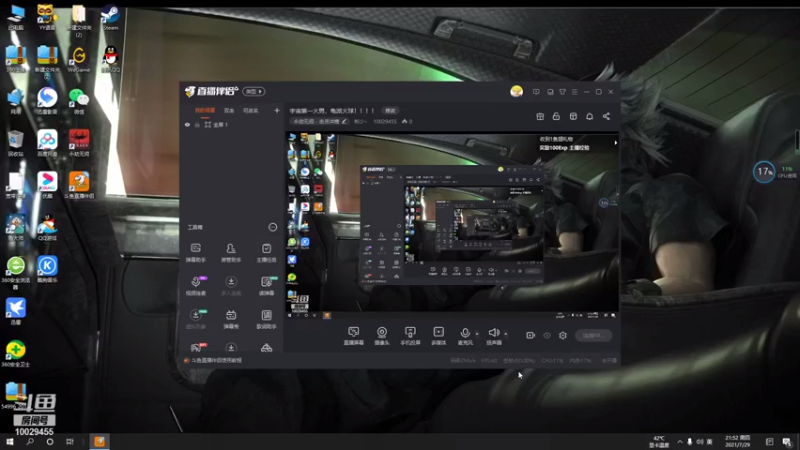Open the 斗鱼直播伴侣 desktop shortcut
Viewport: 800px width, 450px height.
[79, 185]
